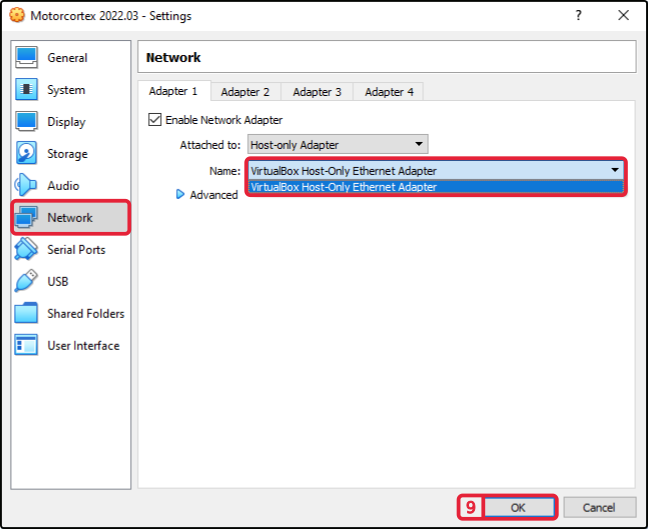Select the Shared Folders label in sidebar
The image size is (648, 529).
(x=86, y=314)
